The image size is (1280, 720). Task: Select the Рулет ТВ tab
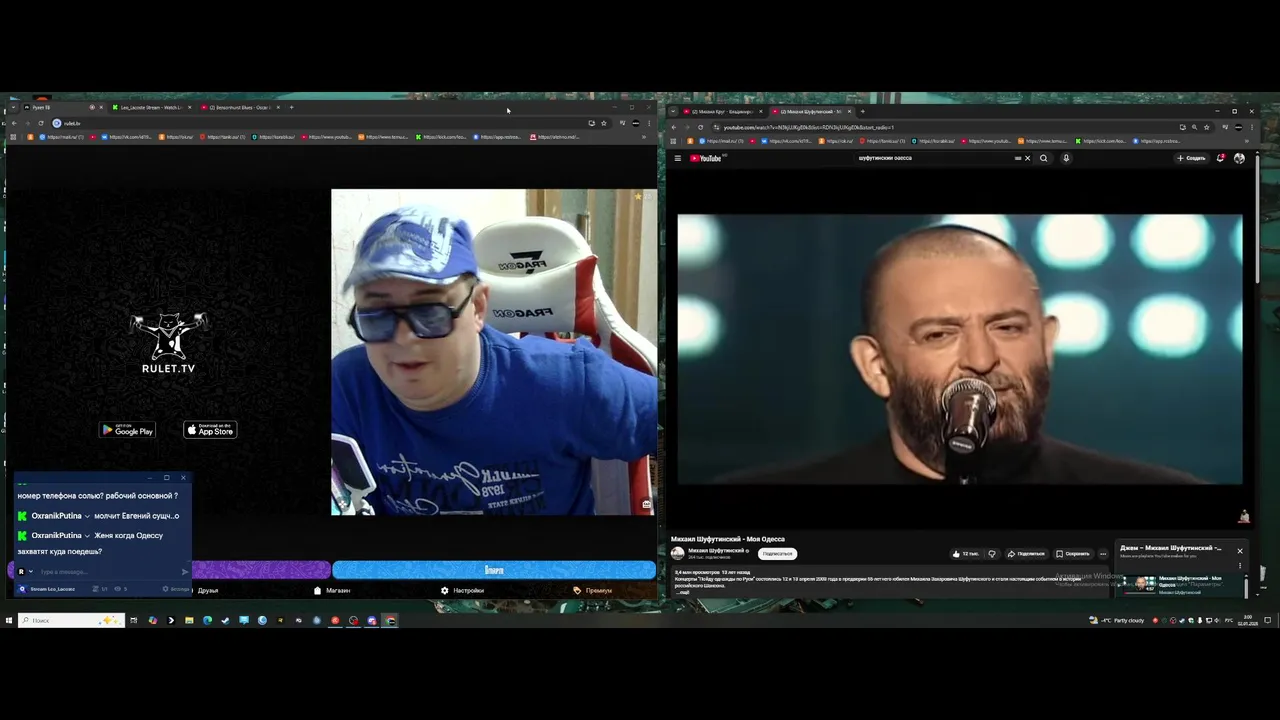click(x=60, y=107)
